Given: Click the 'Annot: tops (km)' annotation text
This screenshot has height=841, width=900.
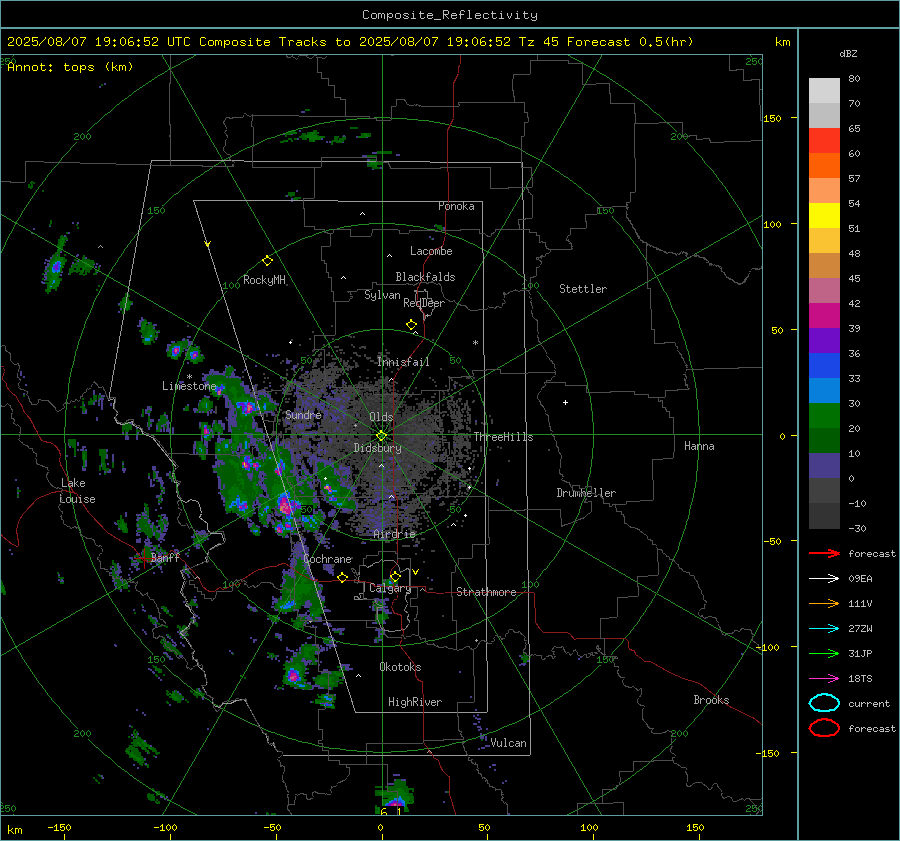Looking at the screenshot, I should click(x=70, y=67).
